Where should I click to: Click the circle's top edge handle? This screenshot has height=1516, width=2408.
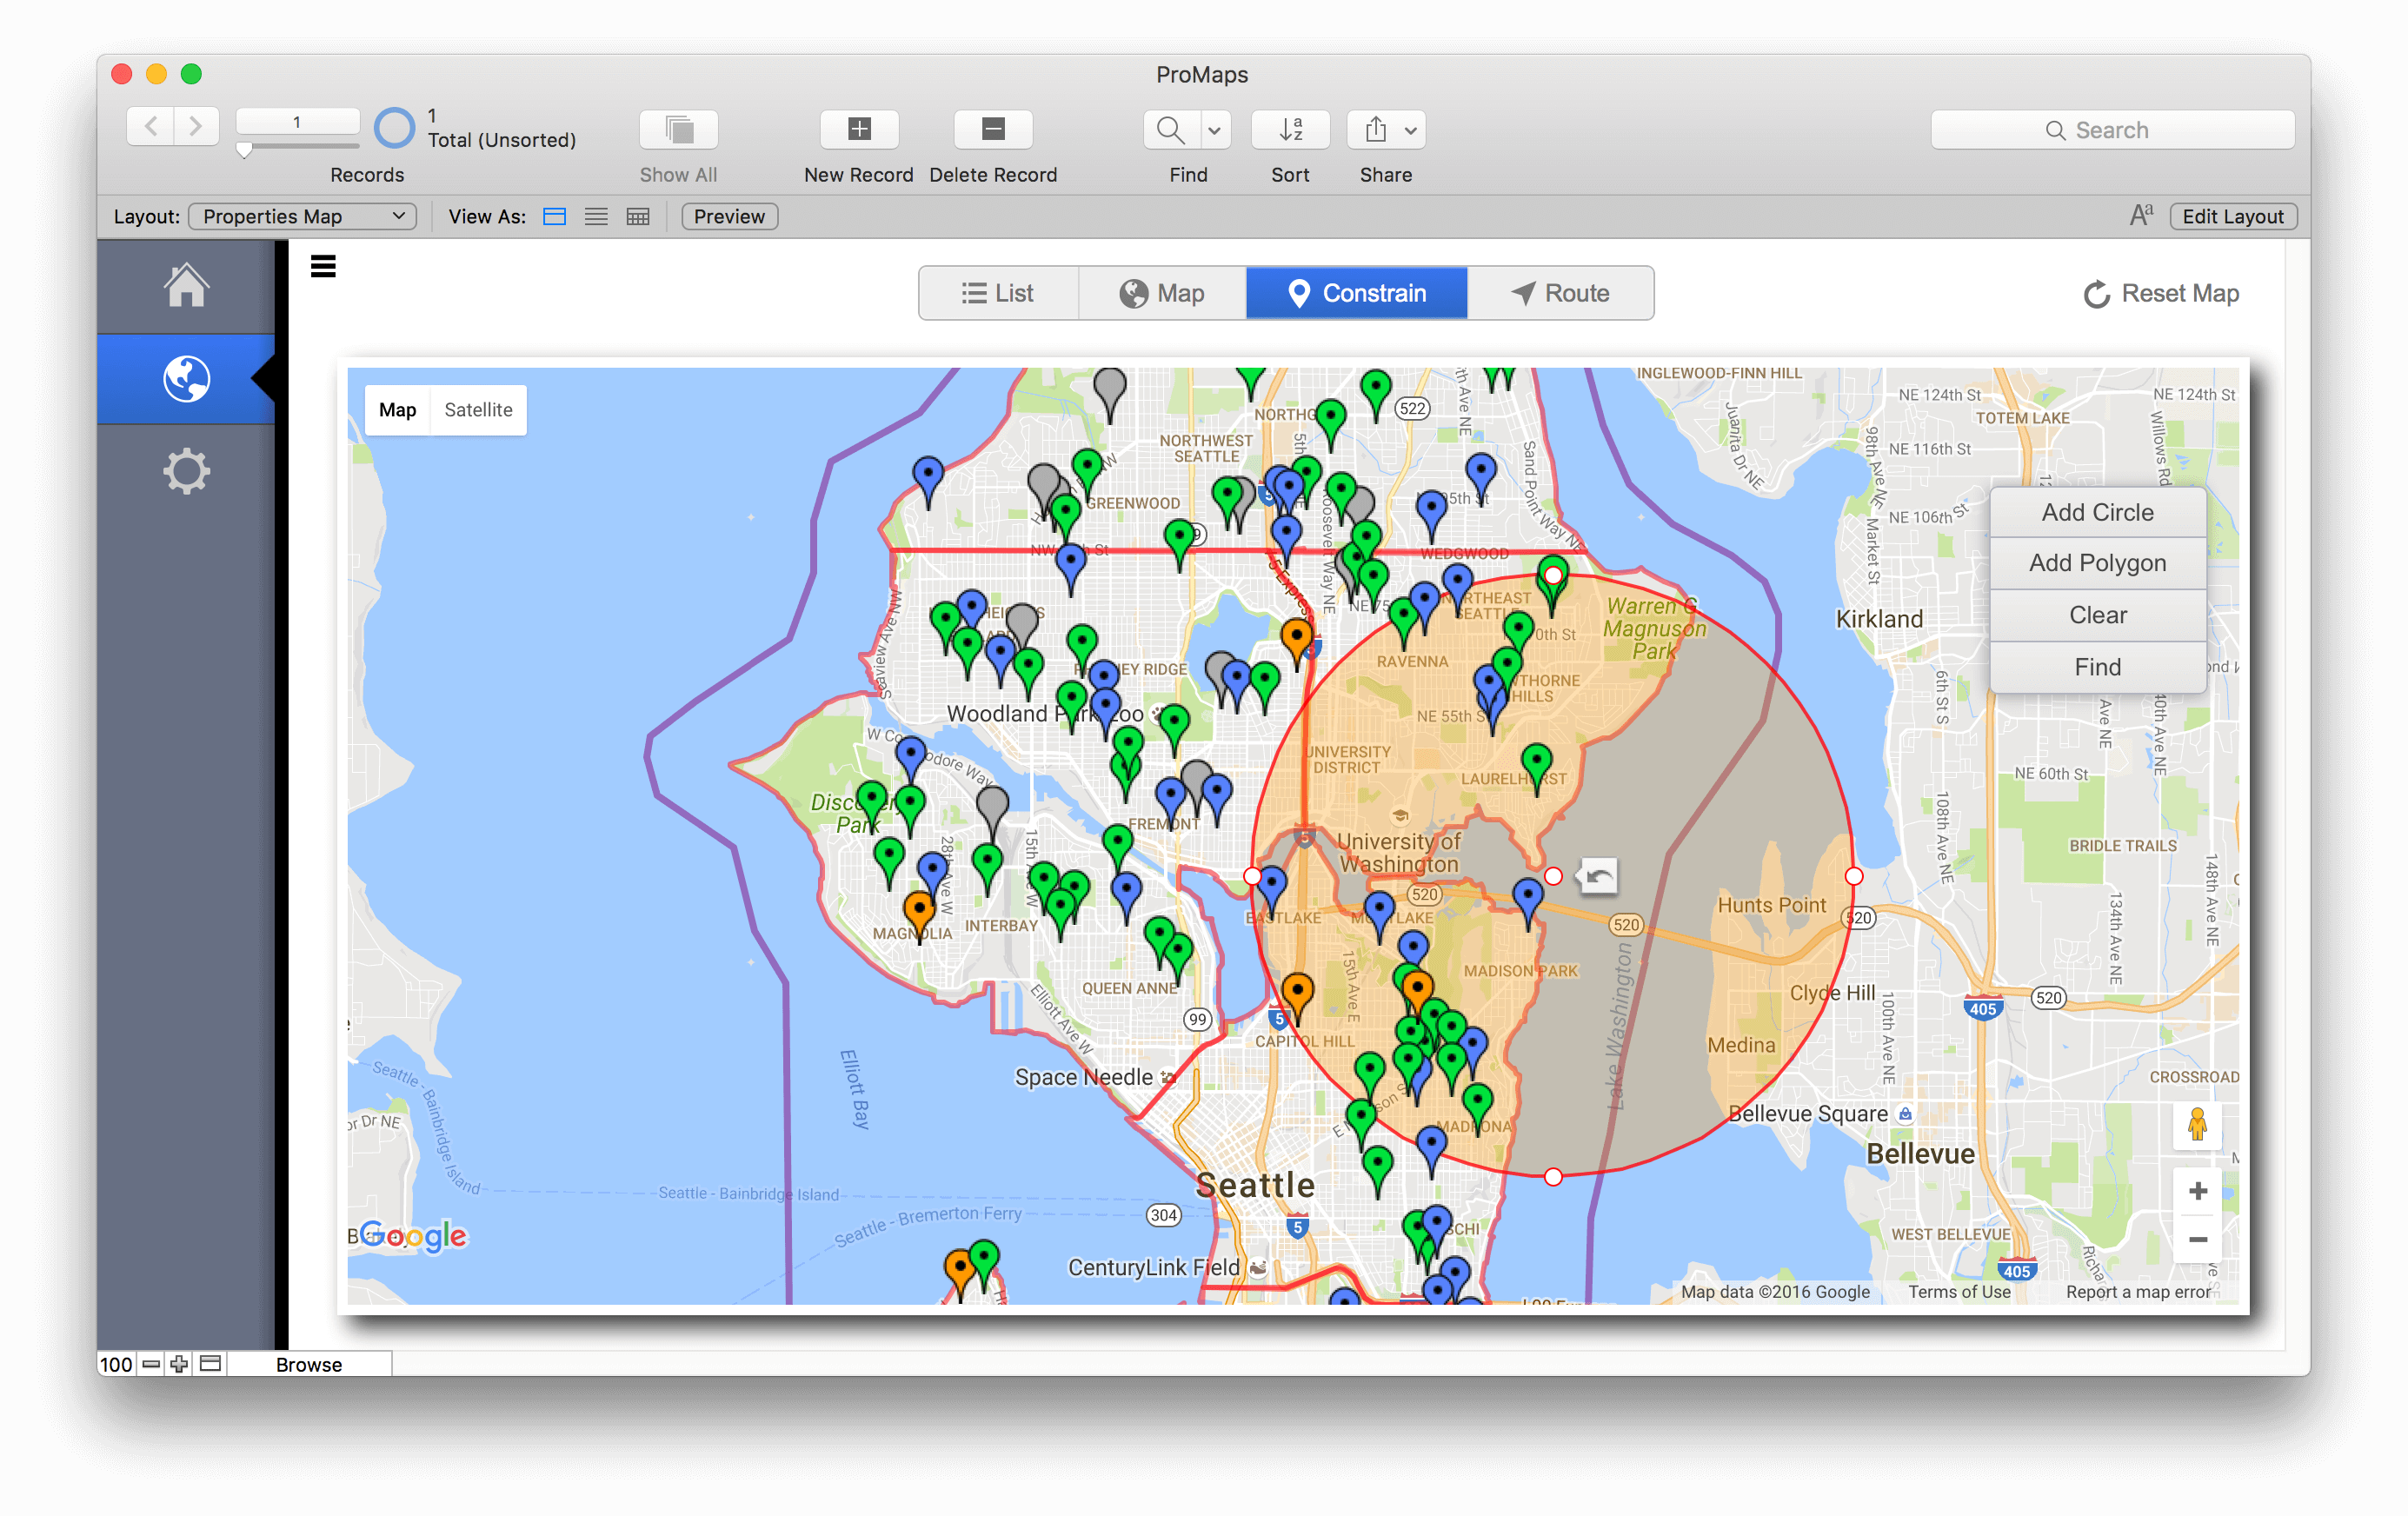(x=1553, y=575)
